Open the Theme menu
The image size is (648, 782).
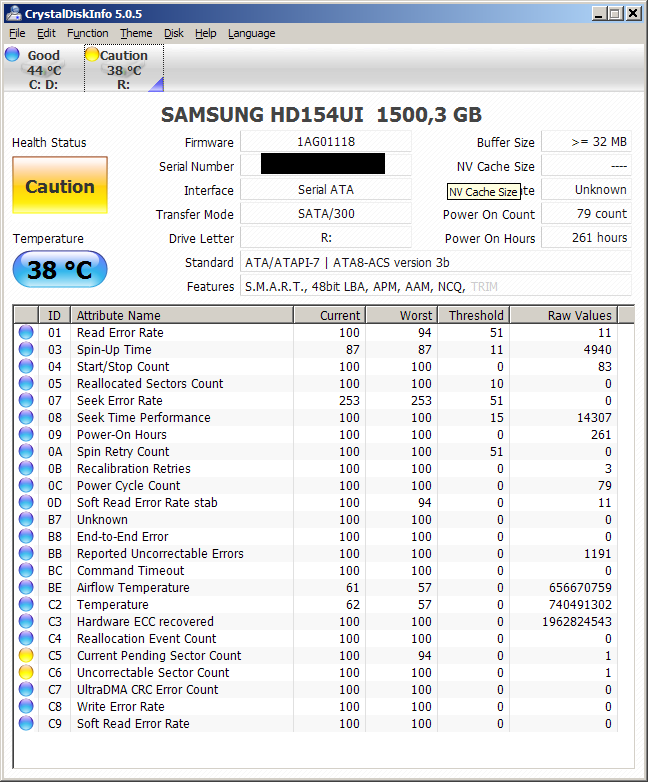(x=136, y=33)
